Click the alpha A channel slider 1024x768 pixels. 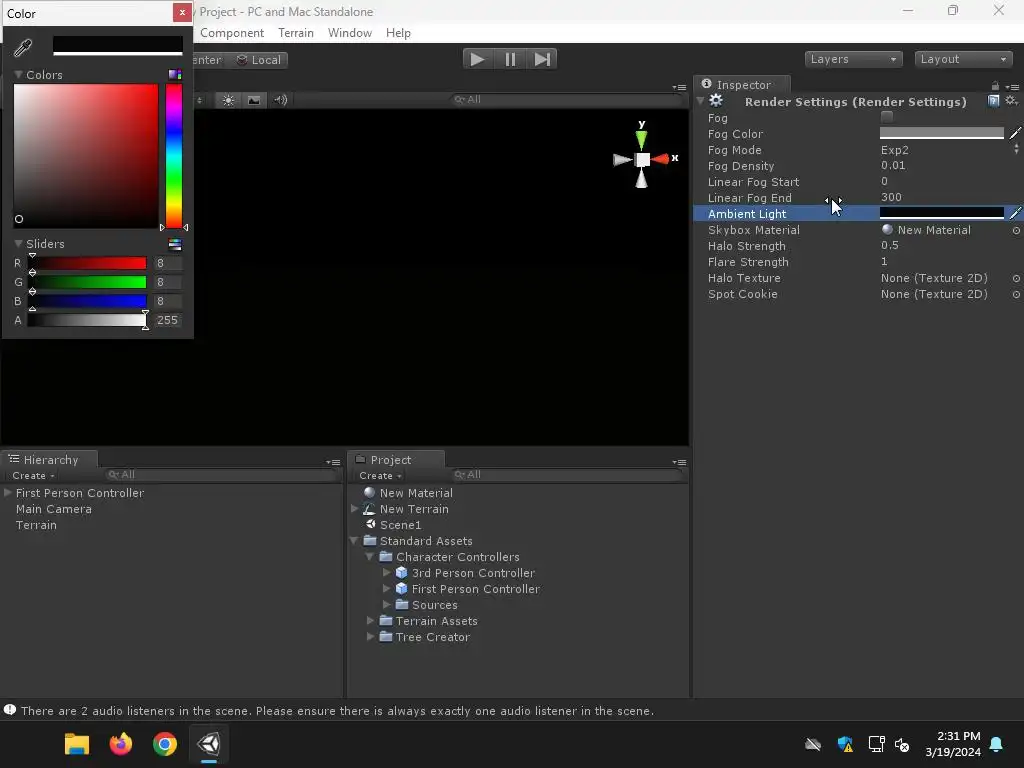point(87,320)
